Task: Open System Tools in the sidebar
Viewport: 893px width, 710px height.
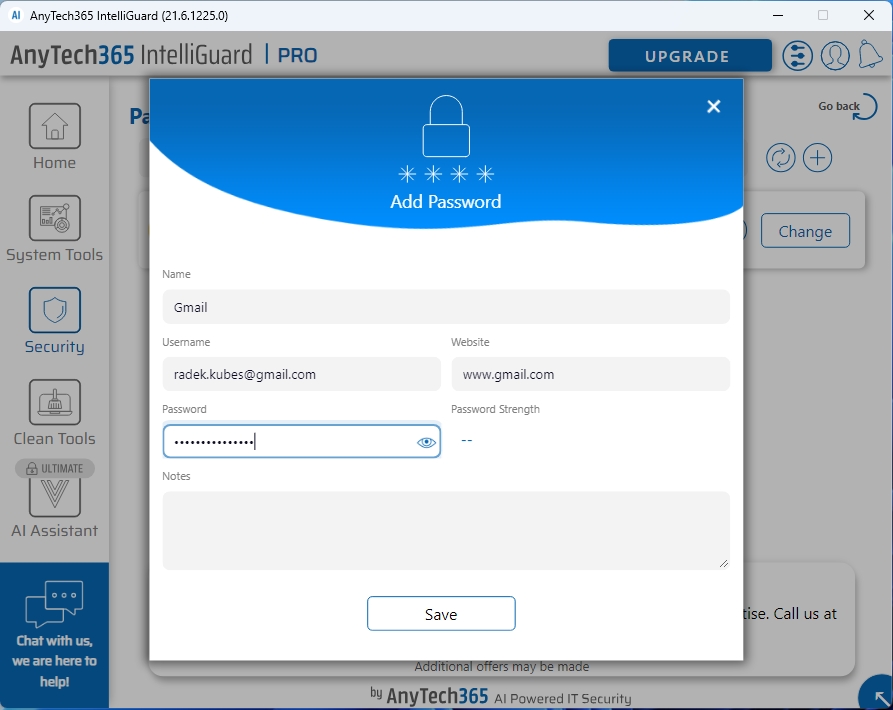Action: click(x=55, y=229)
